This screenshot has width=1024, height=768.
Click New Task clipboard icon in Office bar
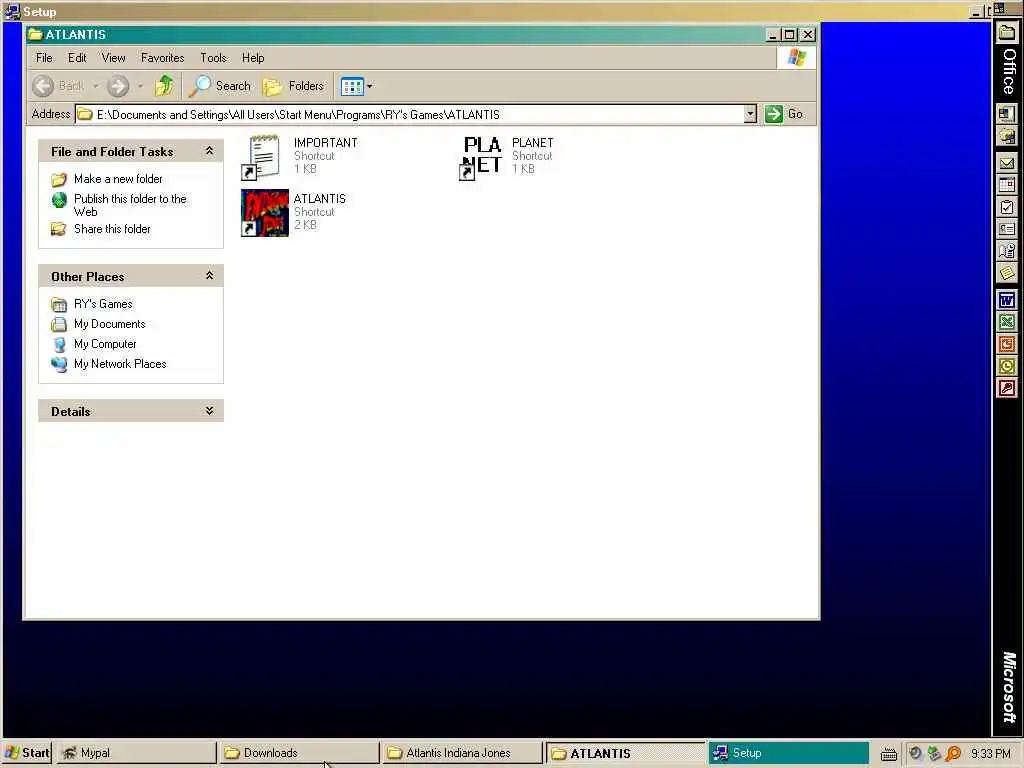1006,207
